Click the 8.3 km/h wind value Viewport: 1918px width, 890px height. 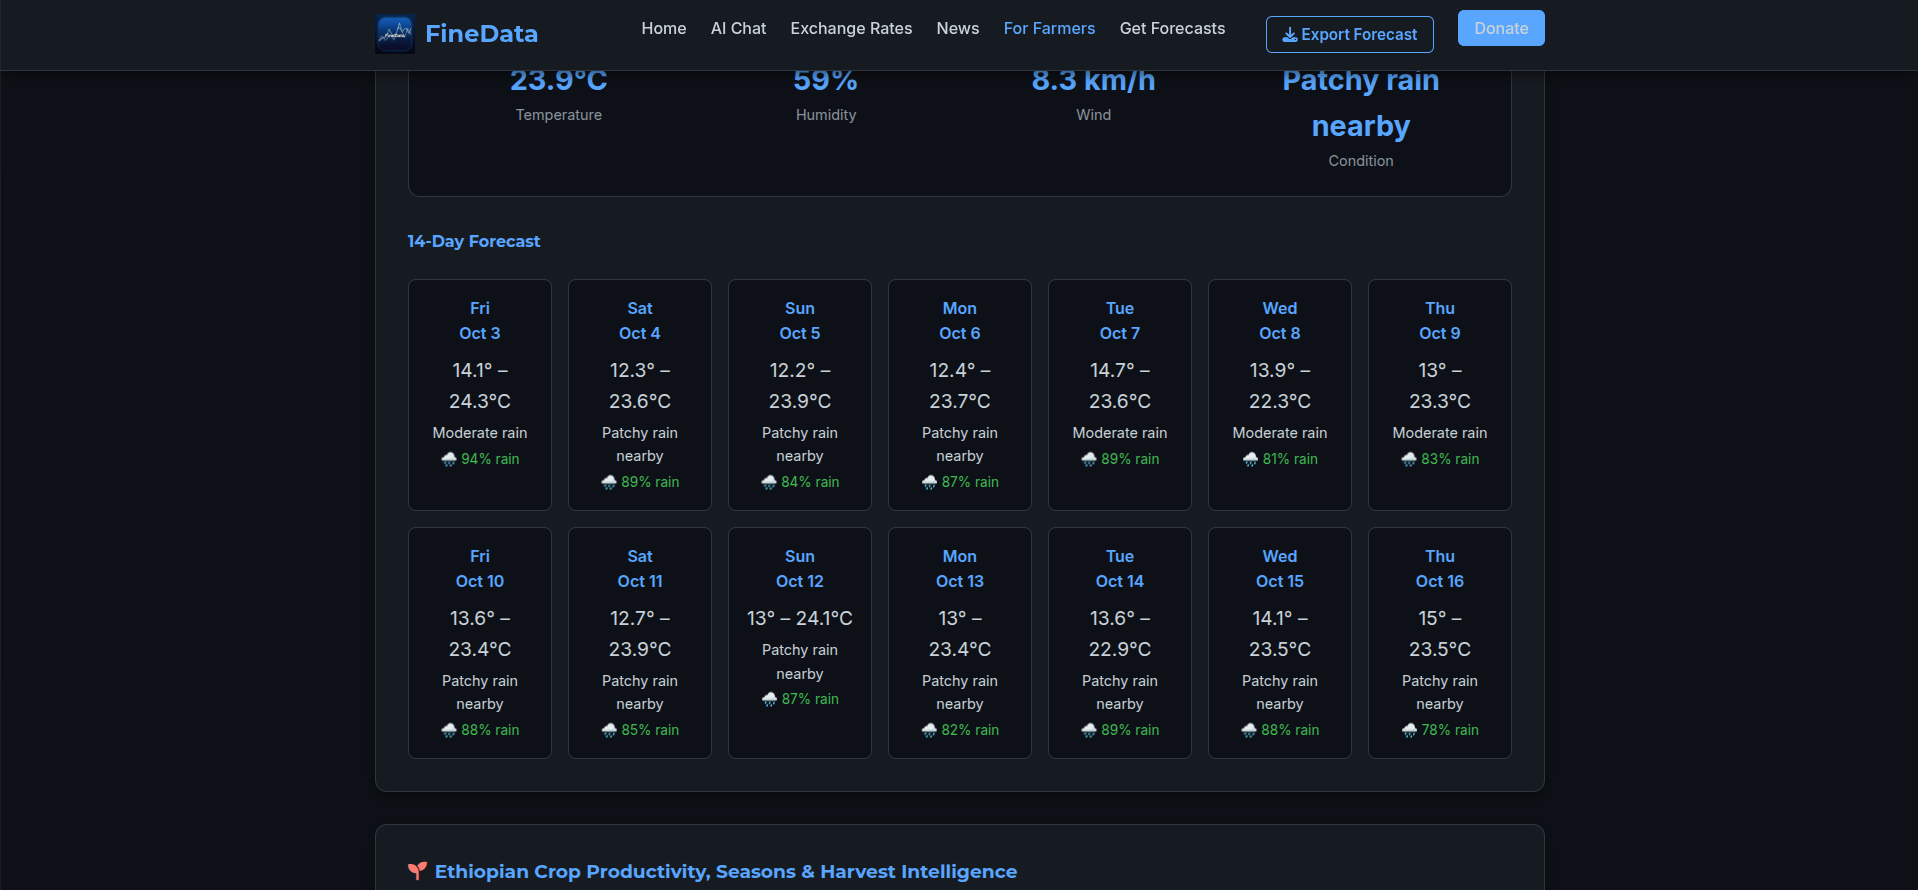[1093, 80]
